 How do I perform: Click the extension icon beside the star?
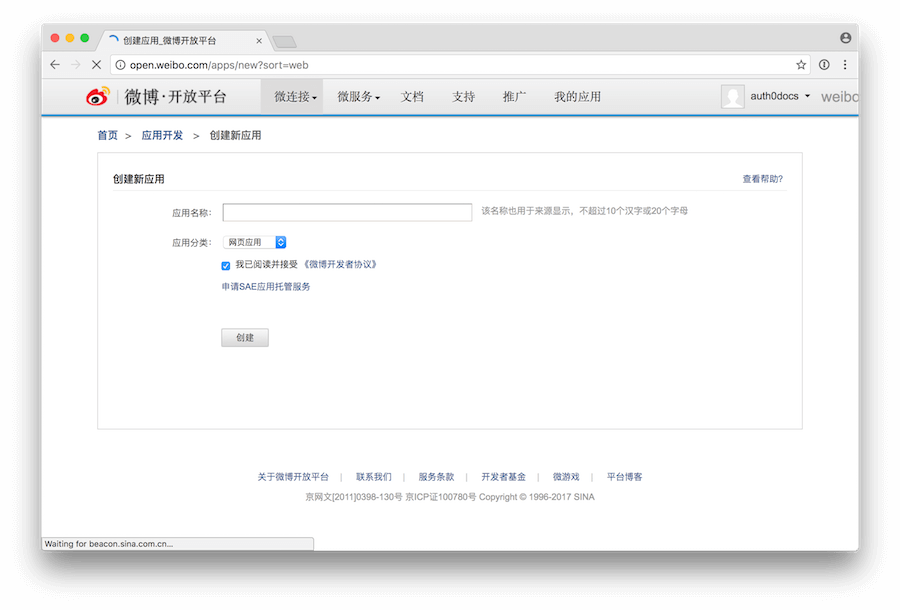(824, 65)
